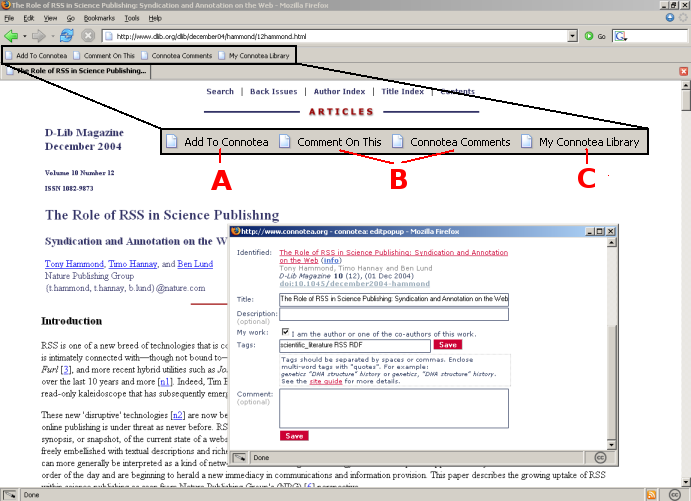691x501 pixels.
Task: Follow the Tony Hammond author link
Action: point(74,263)
